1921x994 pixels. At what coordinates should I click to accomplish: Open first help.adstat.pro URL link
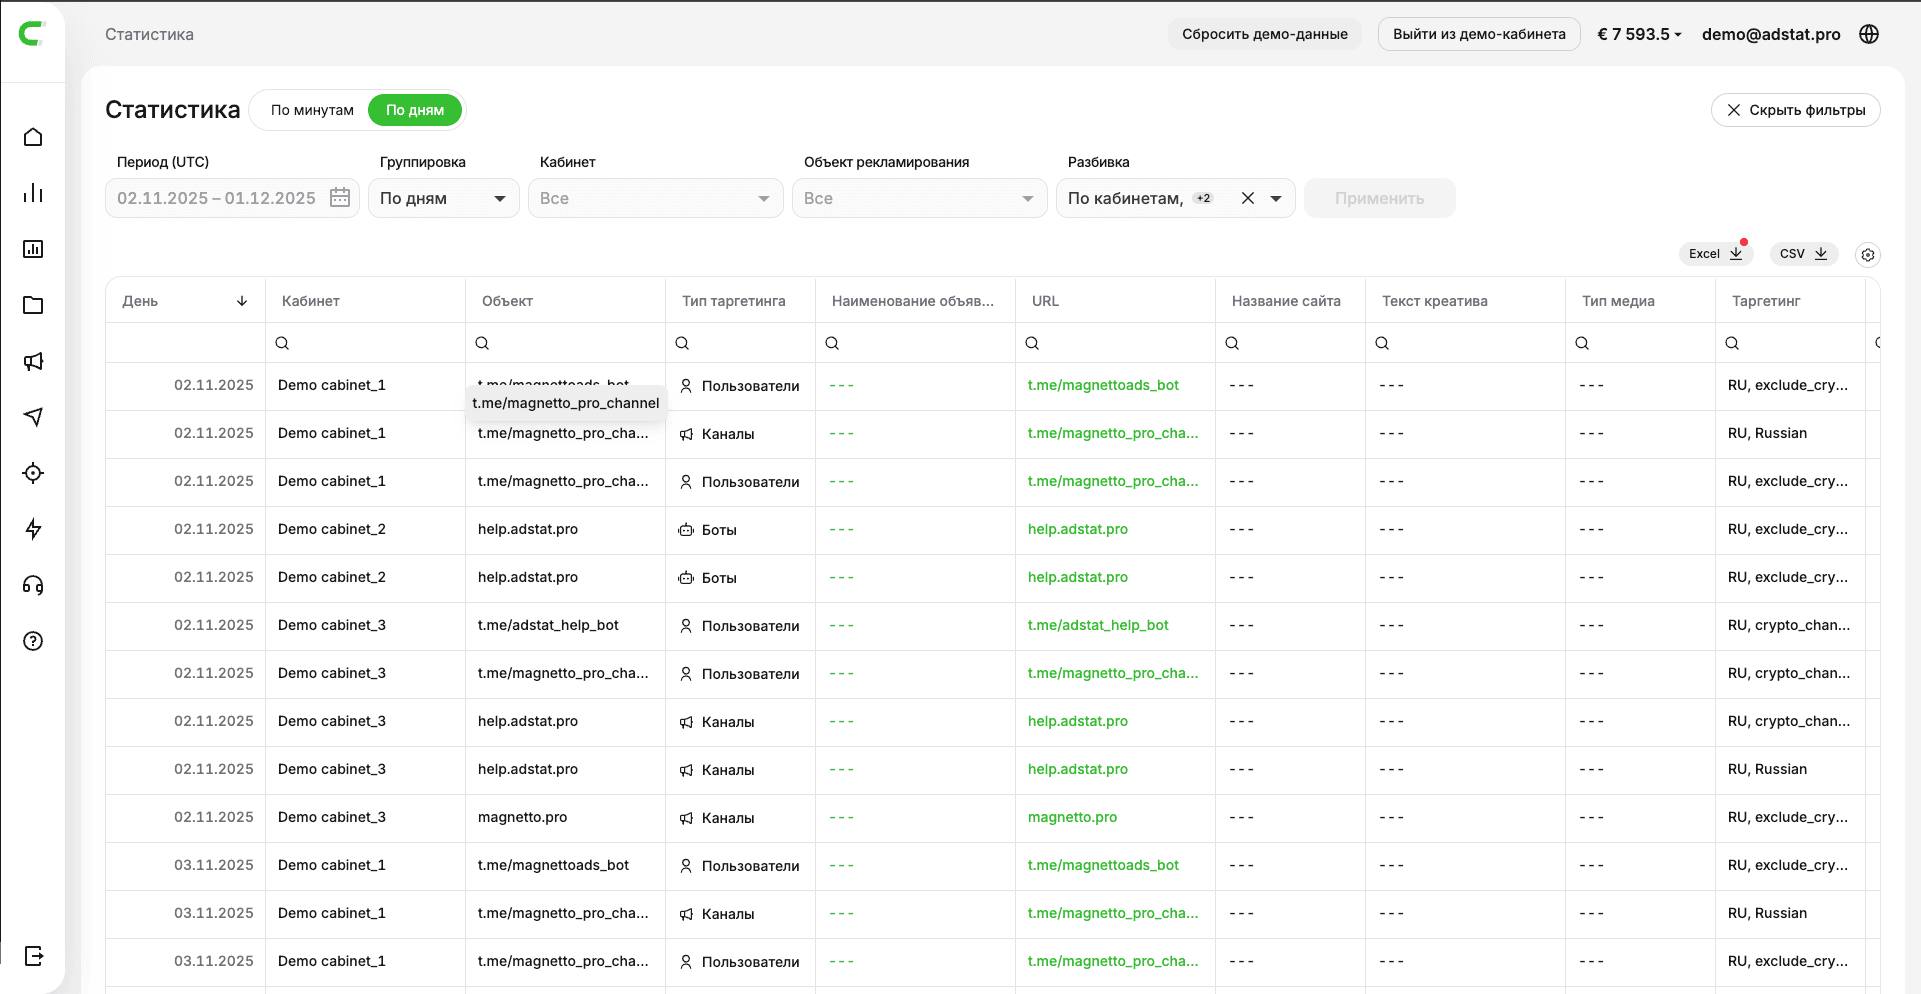(1077, 529)
